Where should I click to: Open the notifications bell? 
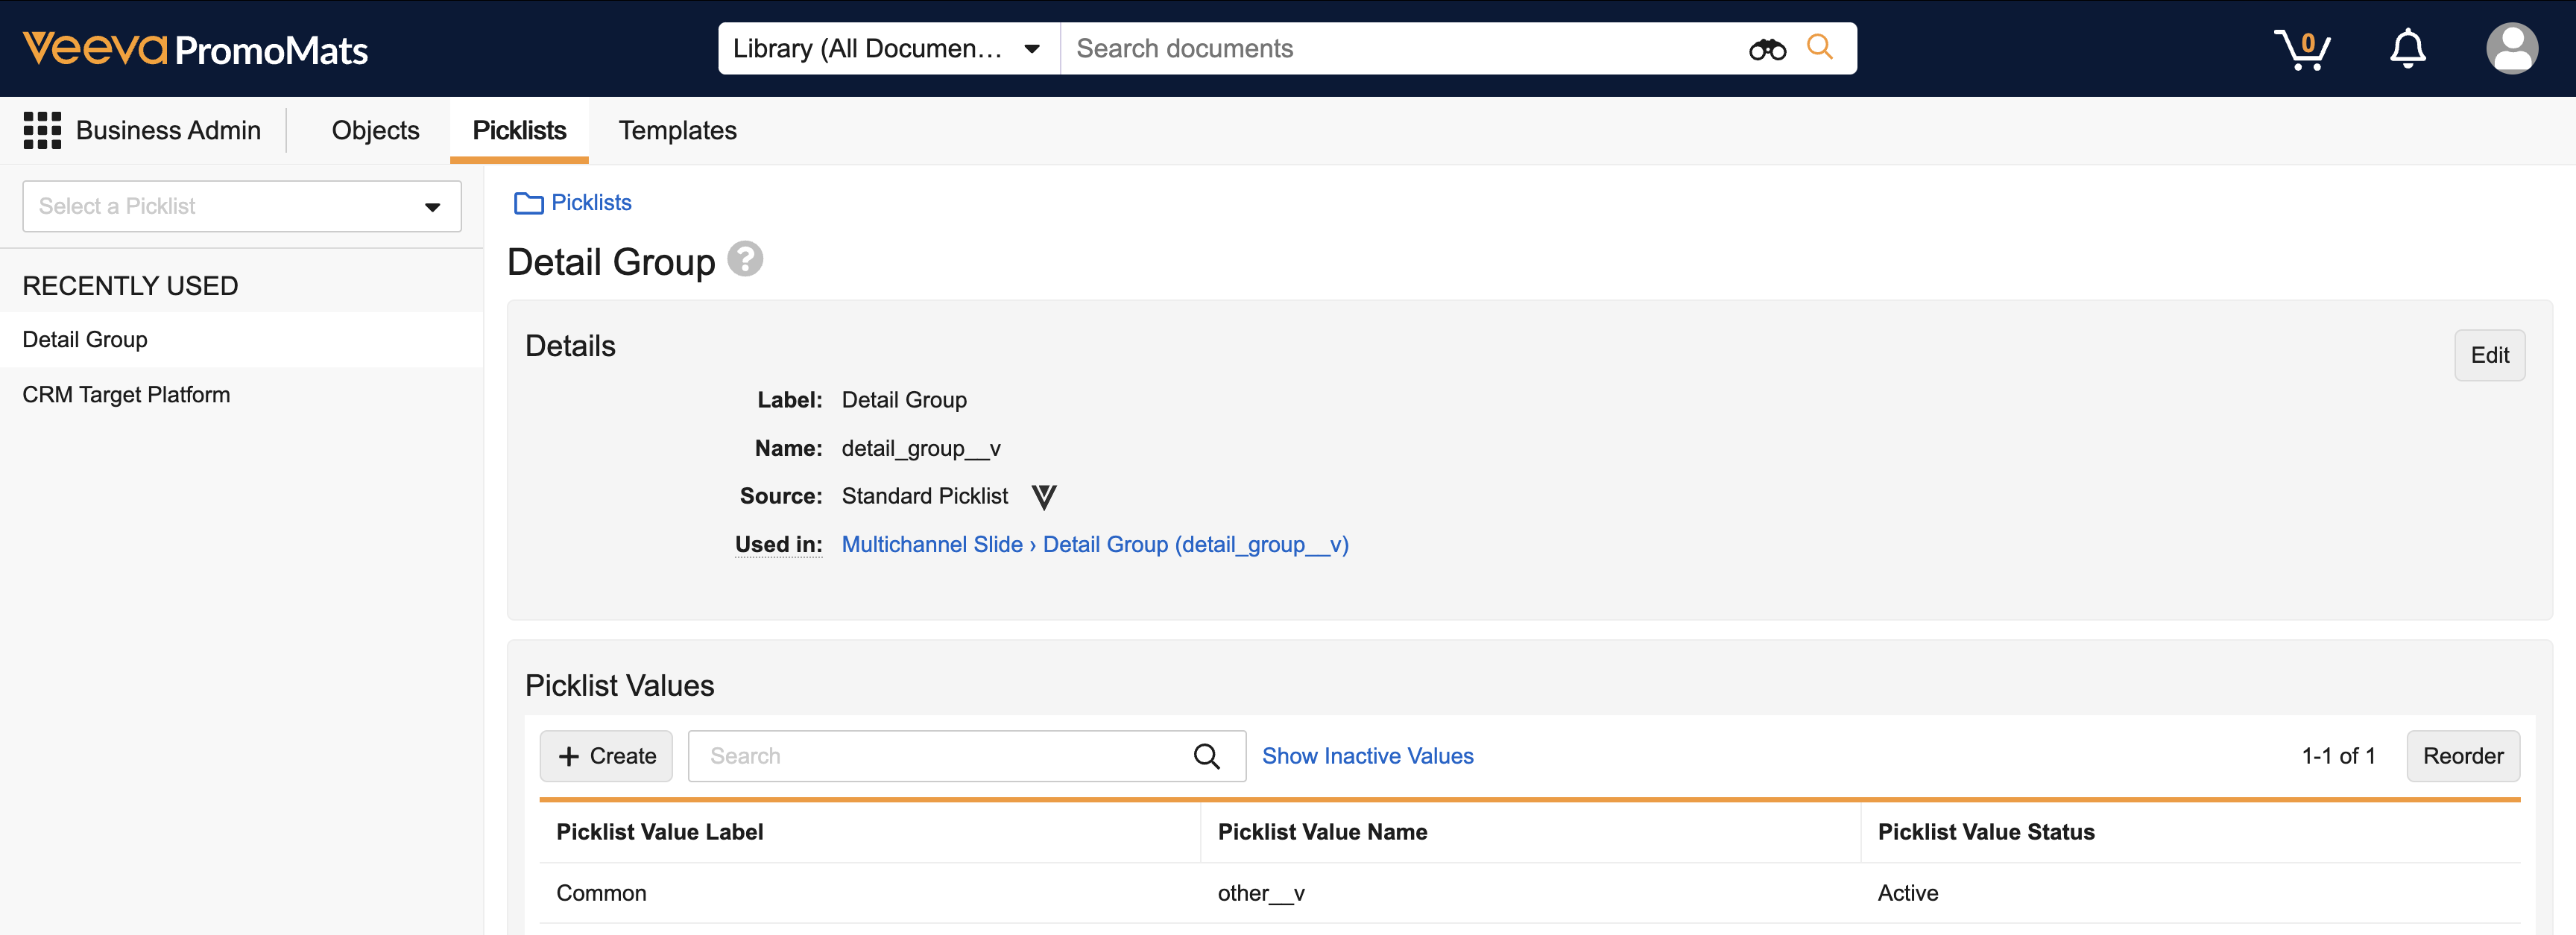[x=2407, y=48]
